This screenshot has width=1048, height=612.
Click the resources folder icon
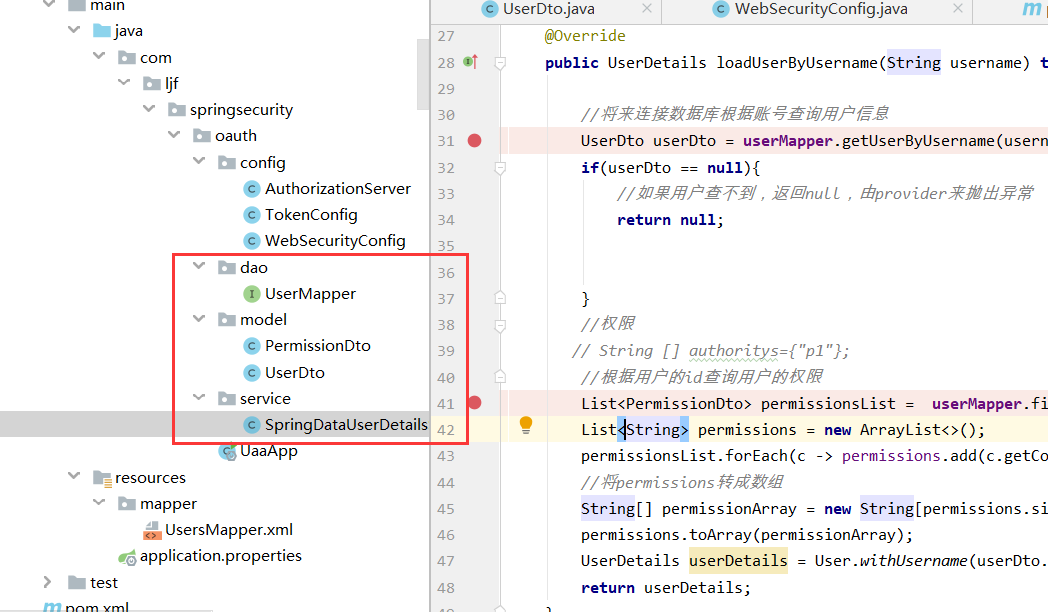102,478
